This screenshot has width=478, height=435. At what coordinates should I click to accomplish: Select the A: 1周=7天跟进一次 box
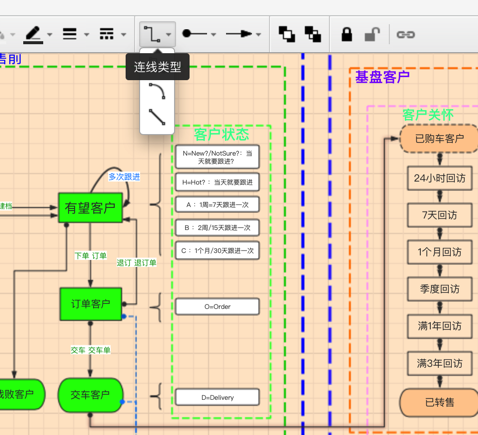(217, 205)
